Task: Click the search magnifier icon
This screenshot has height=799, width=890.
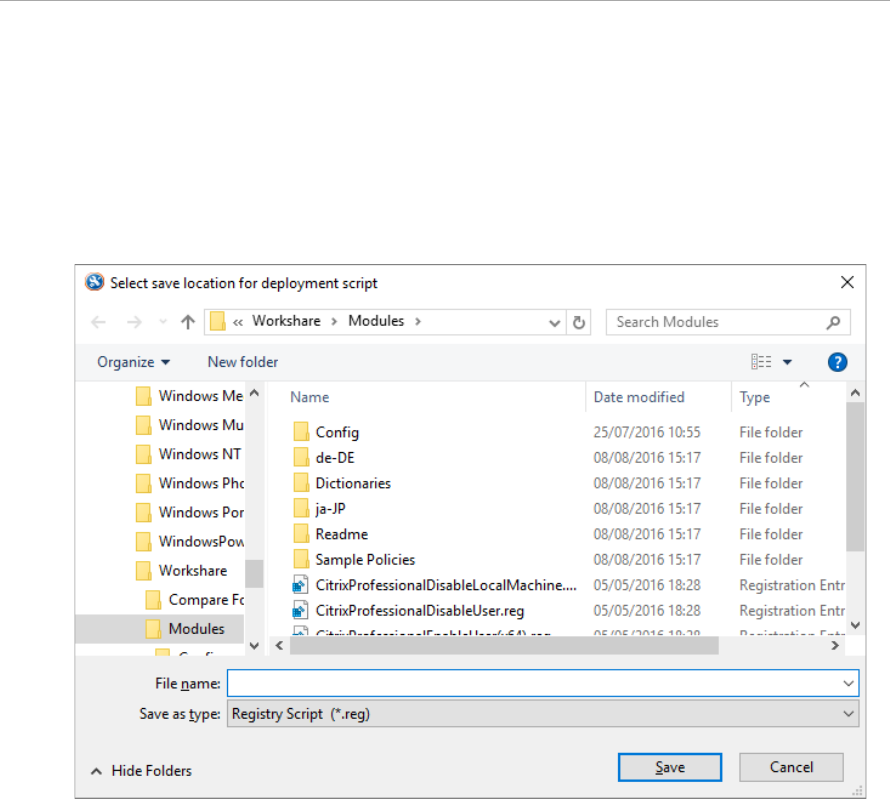Action: [833, 322]
